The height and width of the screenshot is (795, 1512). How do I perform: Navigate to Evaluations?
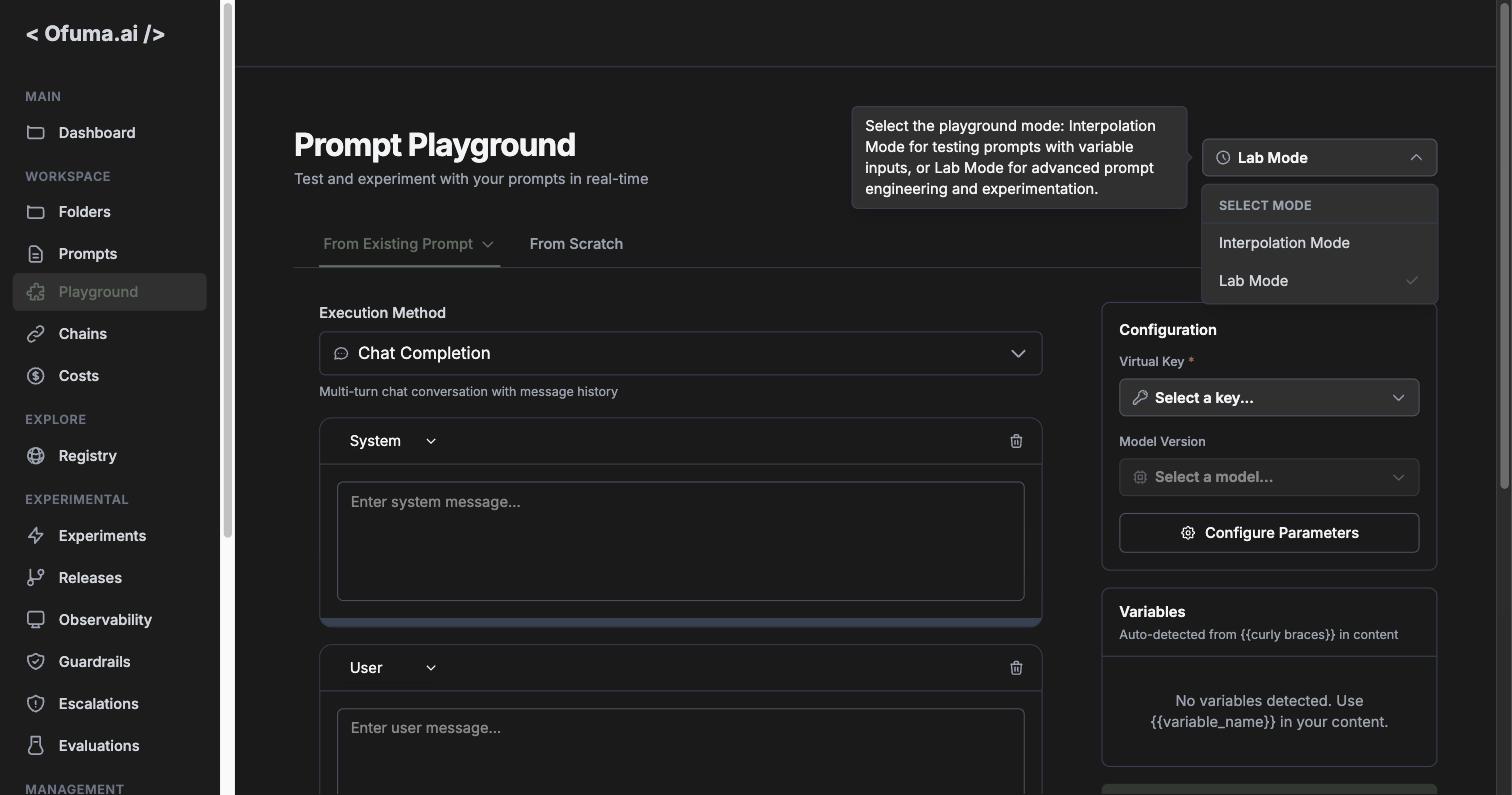tap(109, 746)
